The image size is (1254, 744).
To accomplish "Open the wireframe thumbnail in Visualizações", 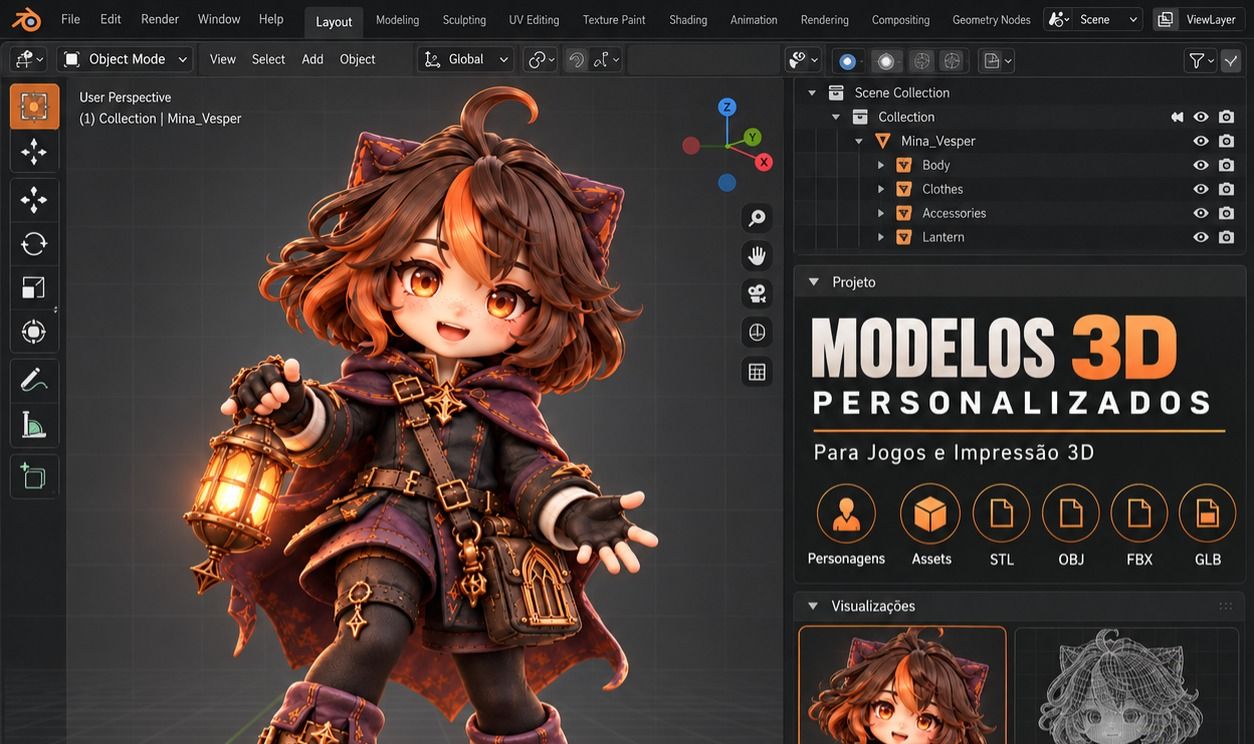I will [x=1127, y=685].
